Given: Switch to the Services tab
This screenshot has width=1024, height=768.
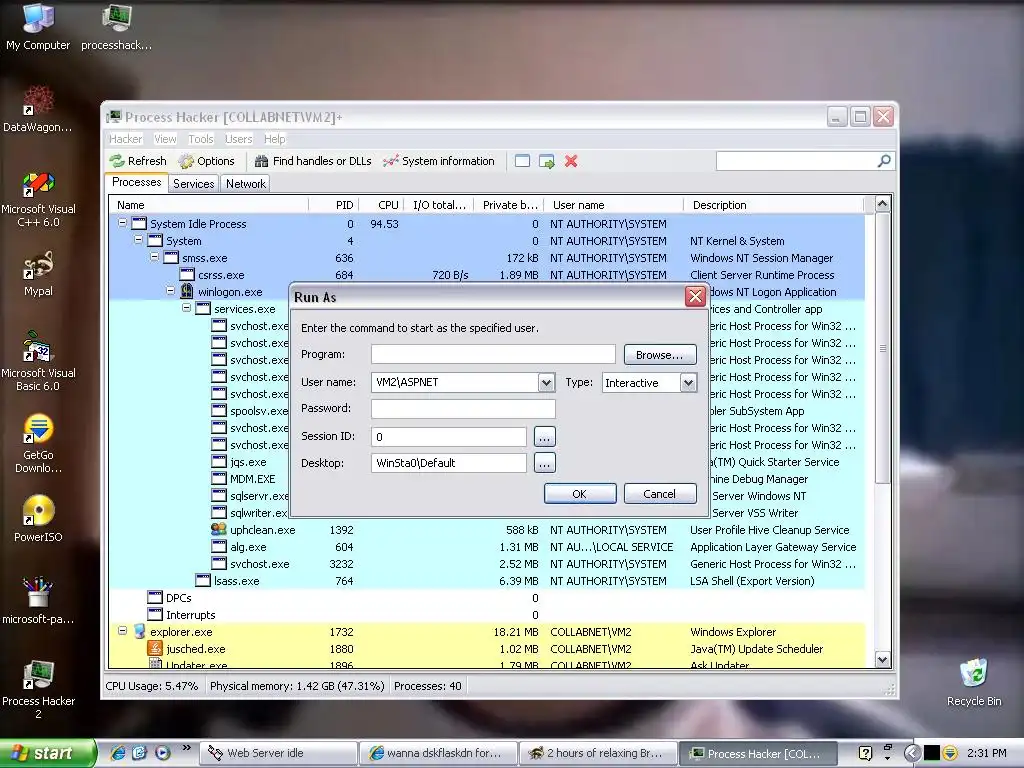Looking at the screenshot, I should coord(193,184).
